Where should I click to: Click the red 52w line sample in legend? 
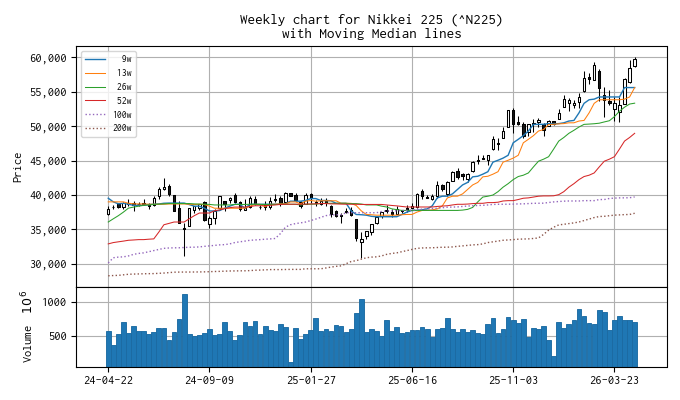coord(95,101)
